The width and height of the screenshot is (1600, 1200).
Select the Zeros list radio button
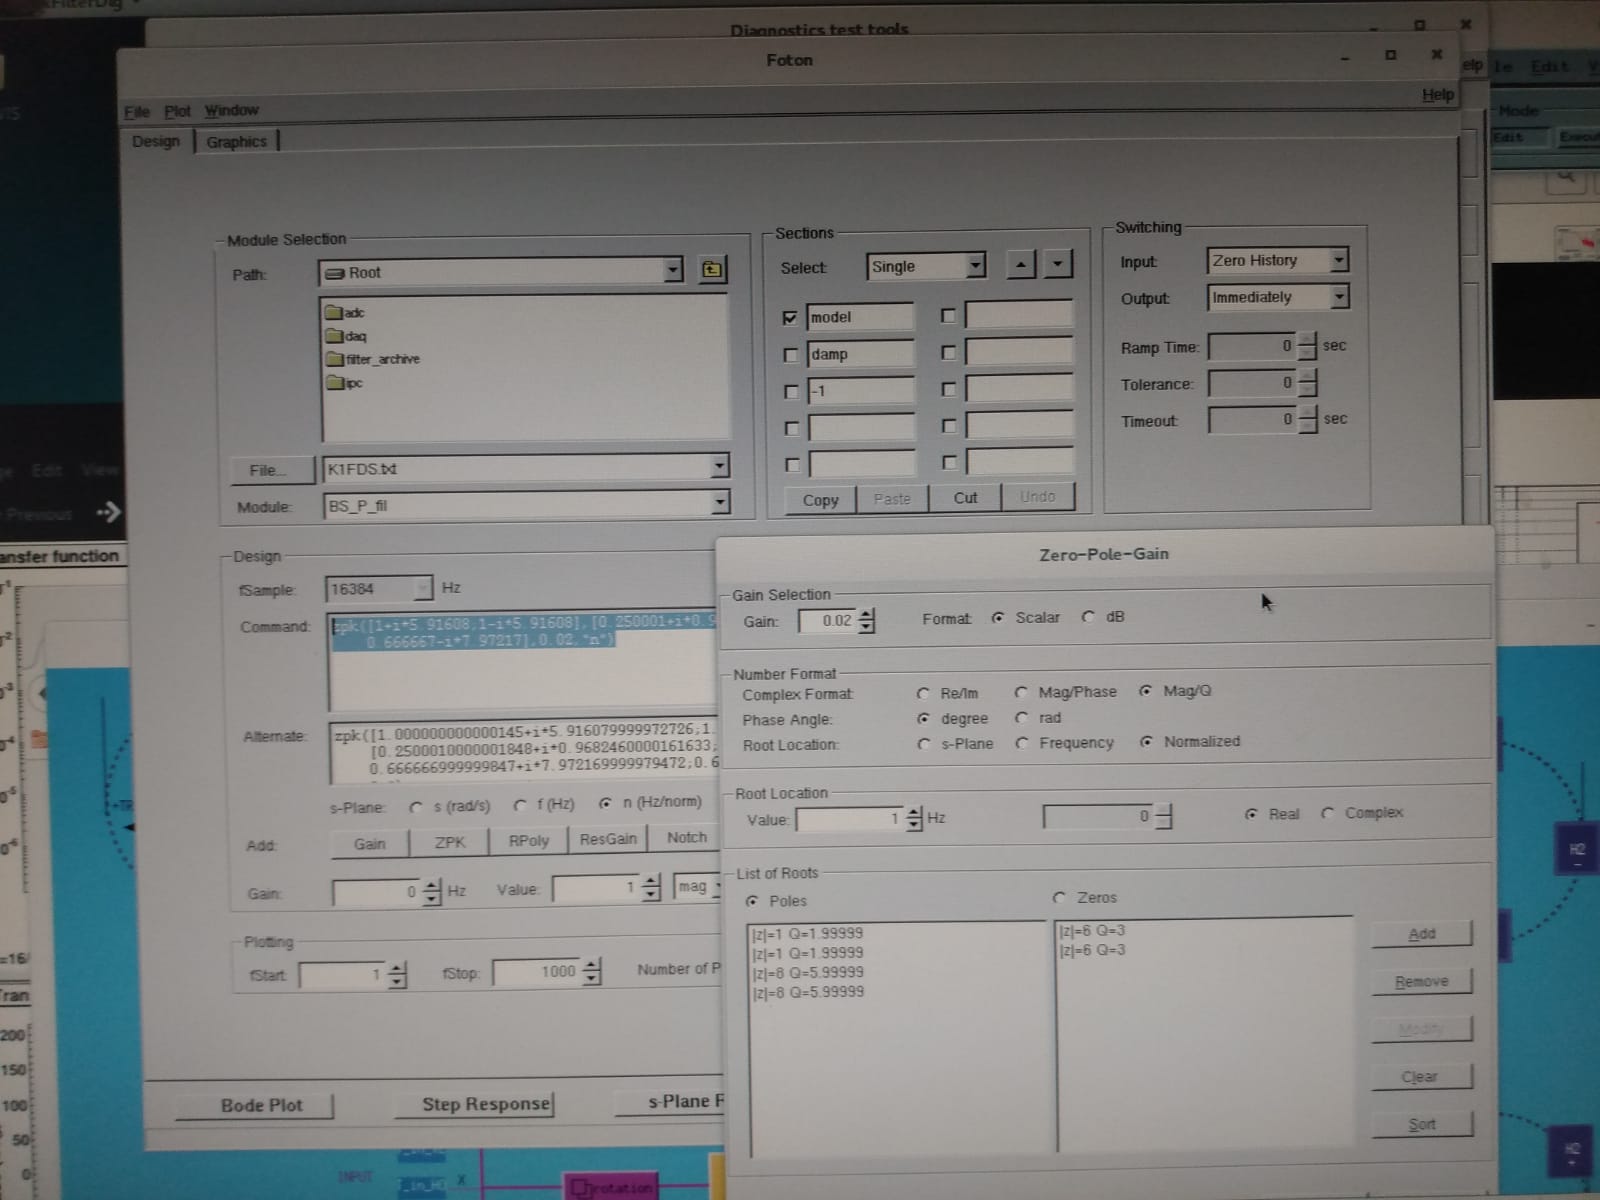(x=1060, y=898)
